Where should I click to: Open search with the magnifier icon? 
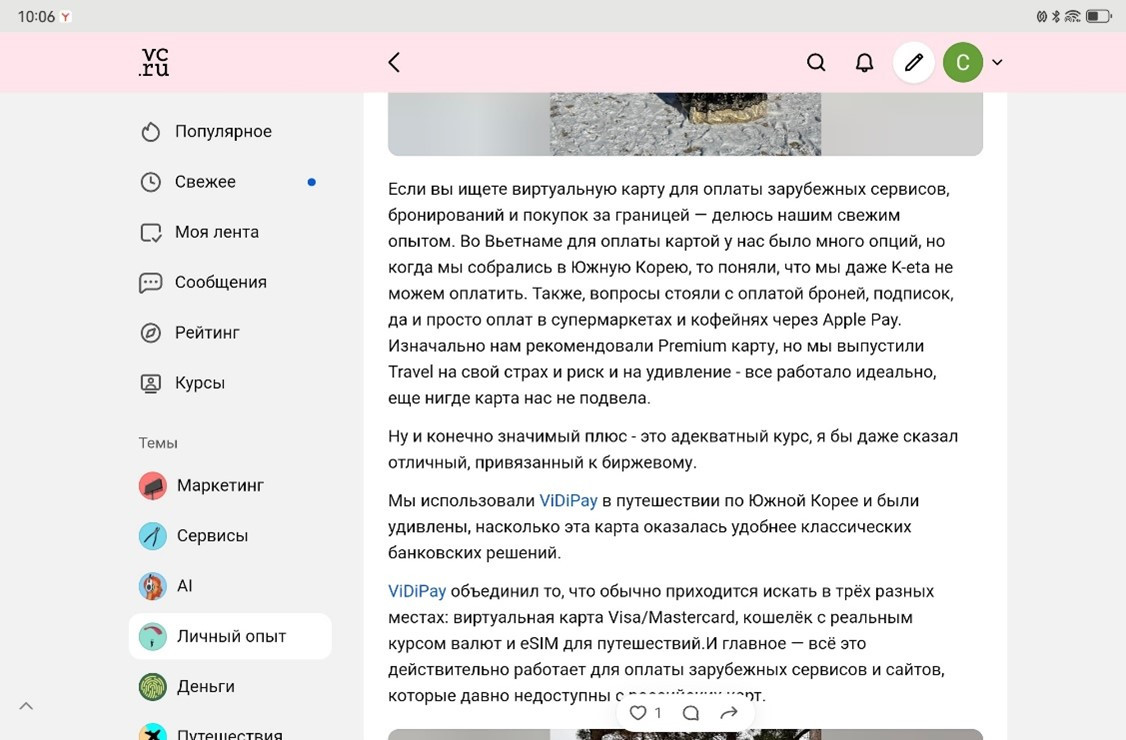816,62
